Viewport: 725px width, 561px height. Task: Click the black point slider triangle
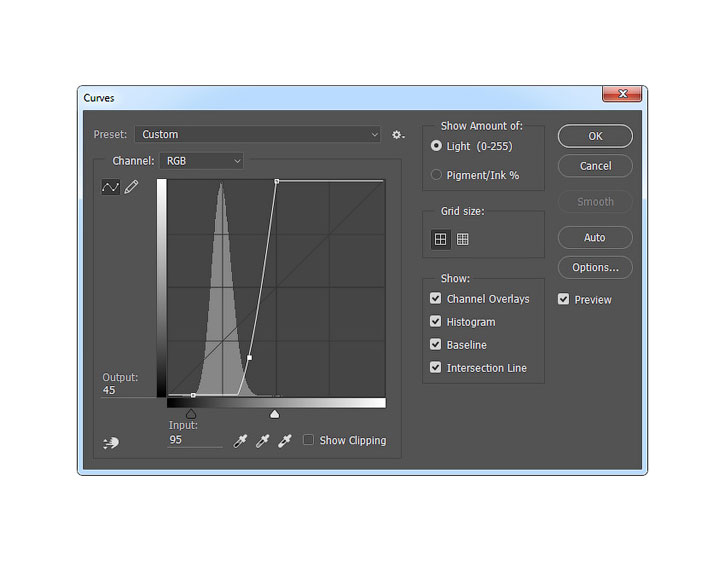click(190, 414)
